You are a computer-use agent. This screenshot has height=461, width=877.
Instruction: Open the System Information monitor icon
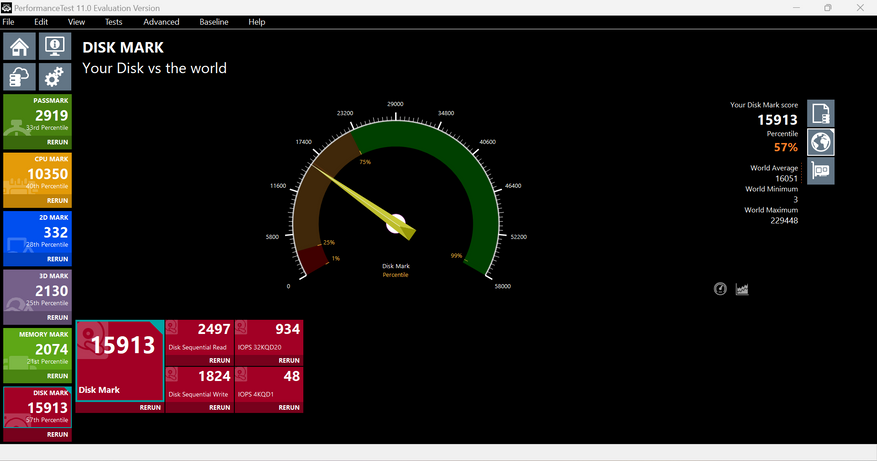55,46
